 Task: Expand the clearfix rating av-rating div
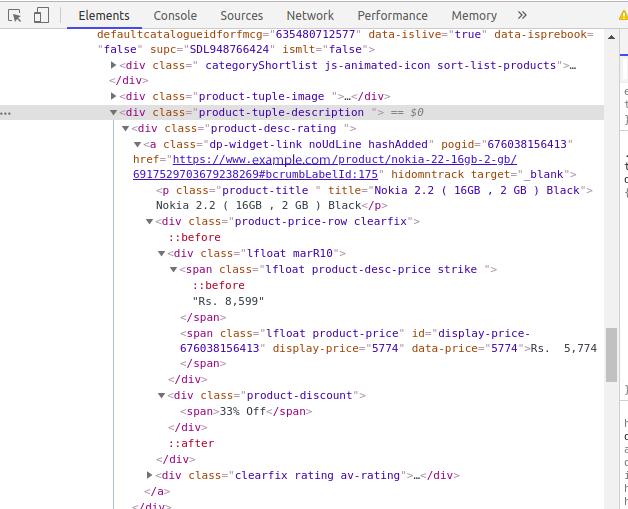(149, 475)
